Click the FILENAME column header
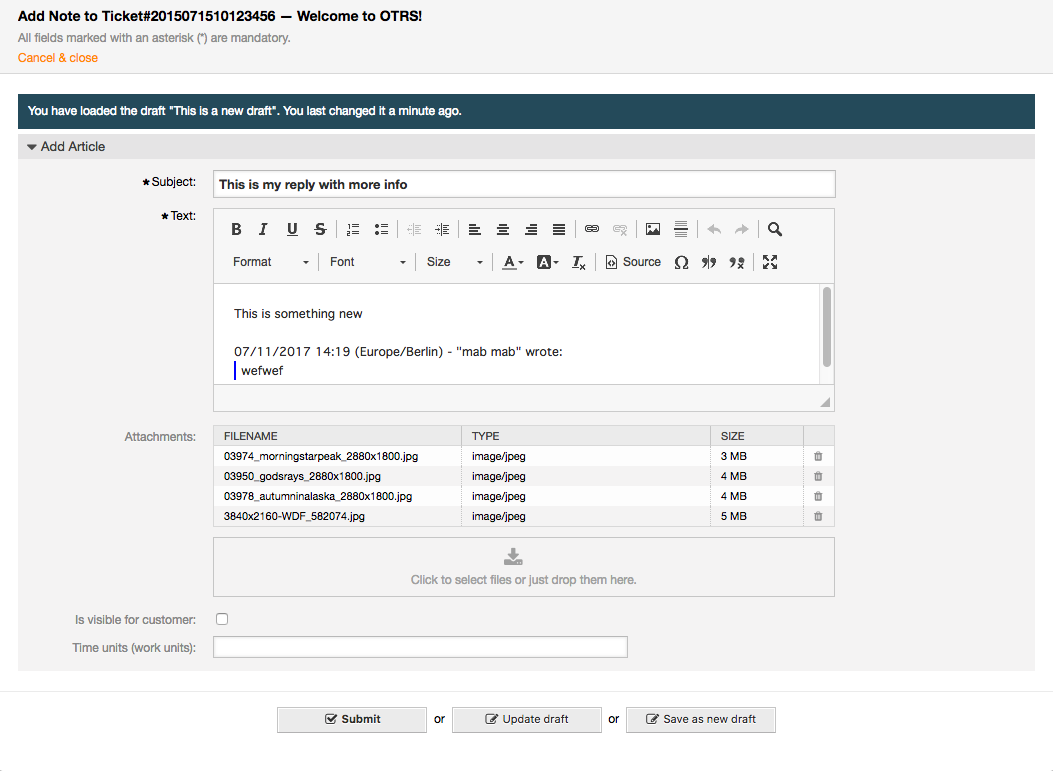This screenshot has height=771, width=1053. tap(338, 436)
